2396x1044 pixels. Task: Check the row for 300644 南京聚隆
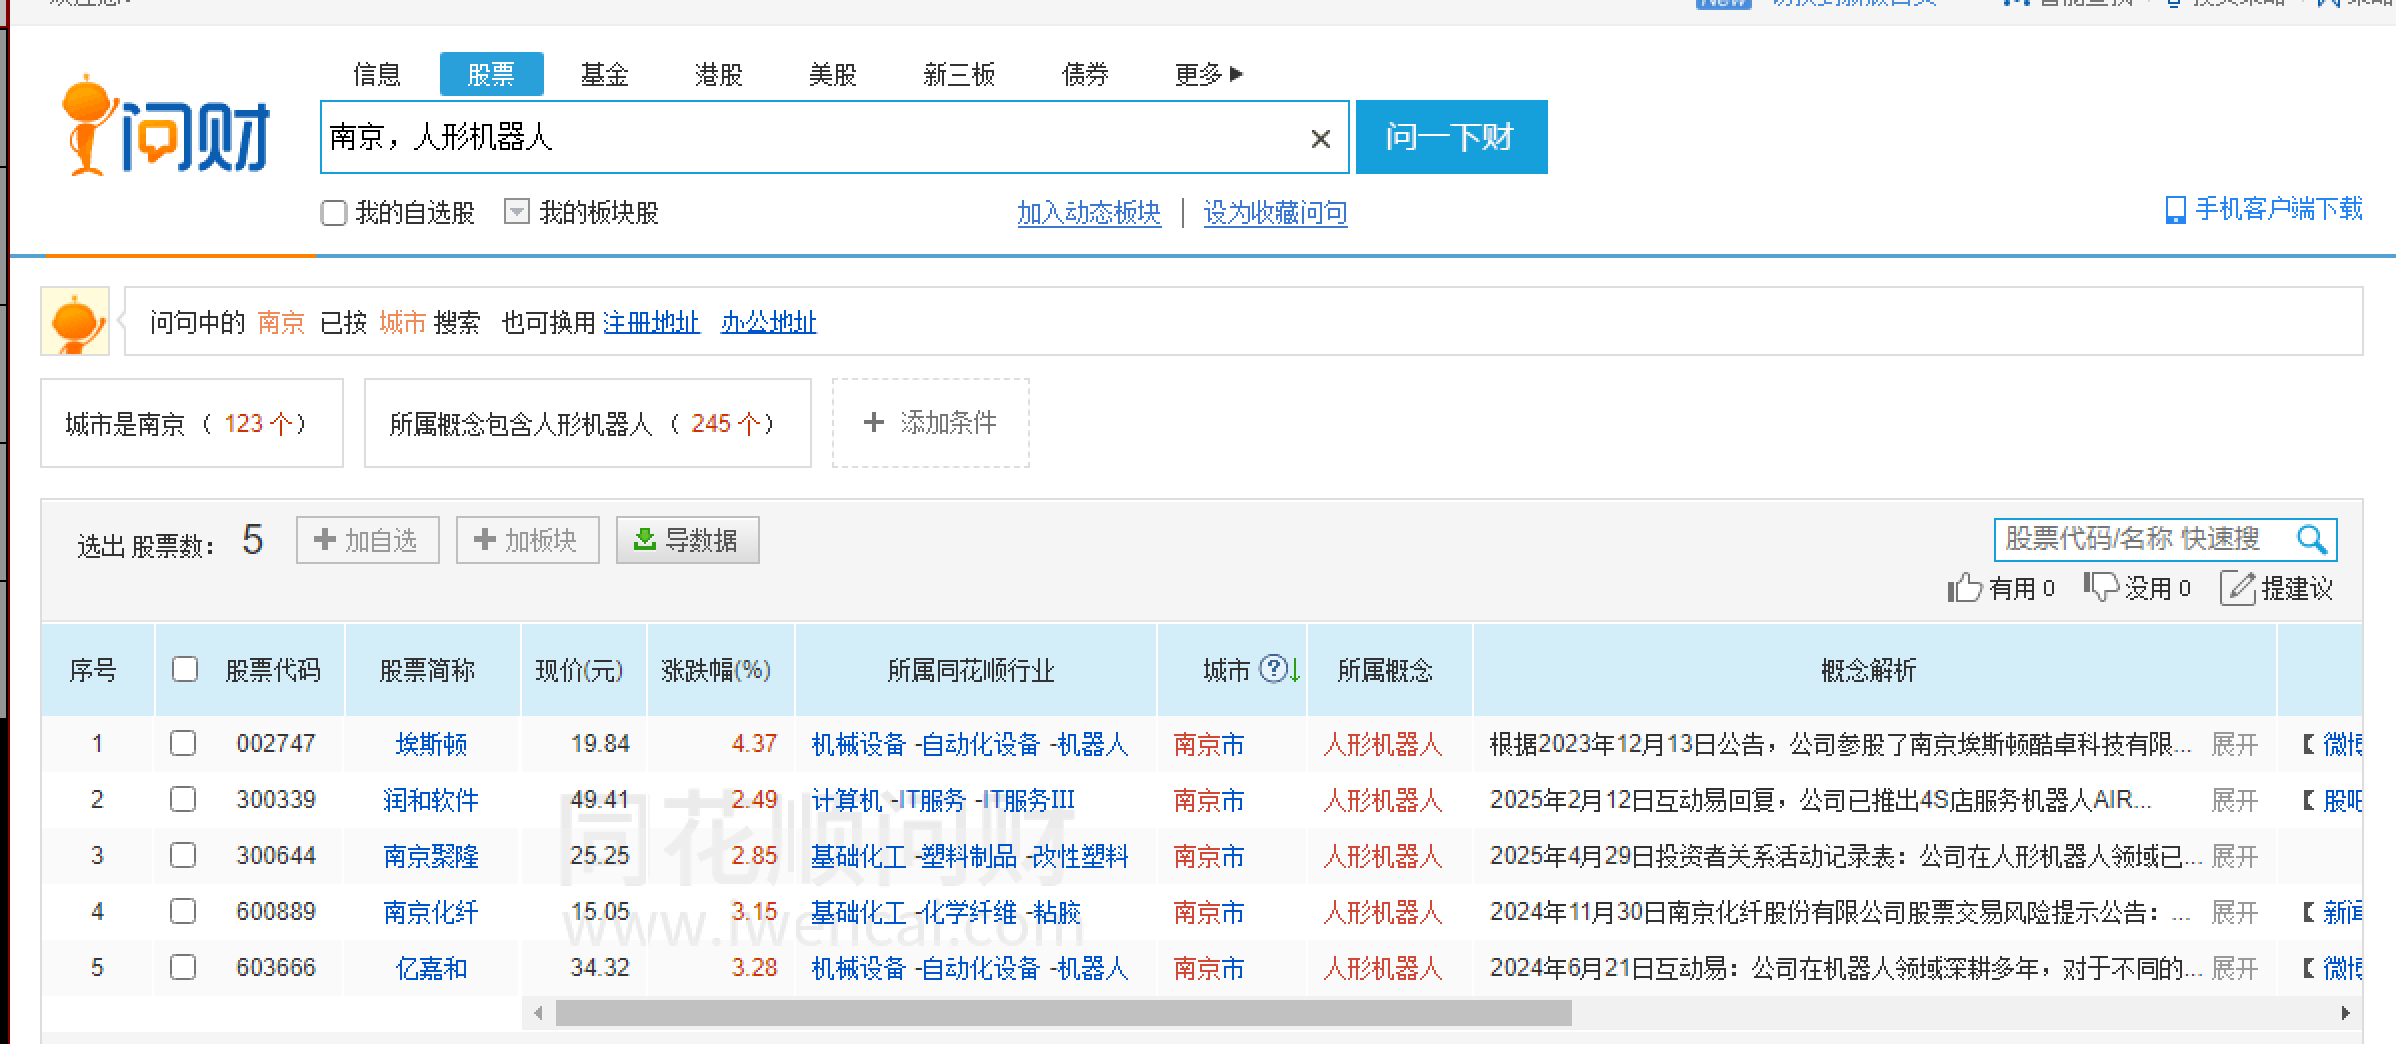(183, 855)
